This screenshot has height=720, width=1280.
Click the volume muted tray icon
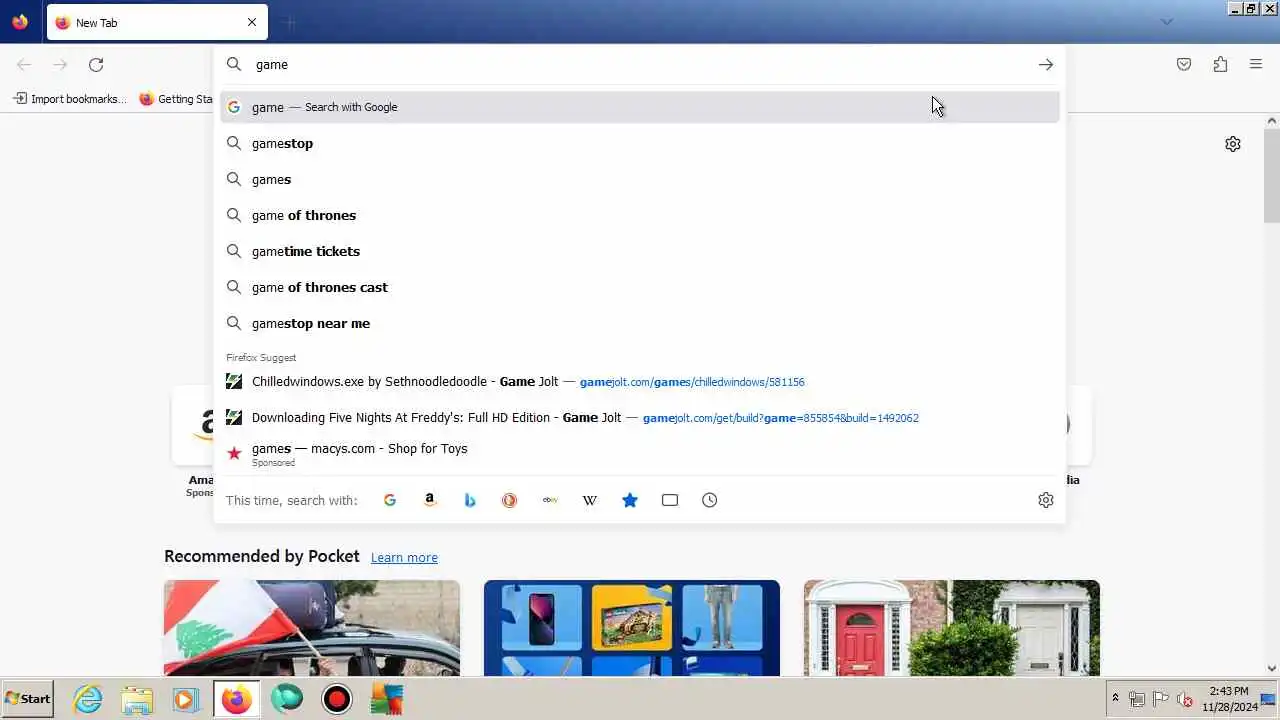[1184, 699]
